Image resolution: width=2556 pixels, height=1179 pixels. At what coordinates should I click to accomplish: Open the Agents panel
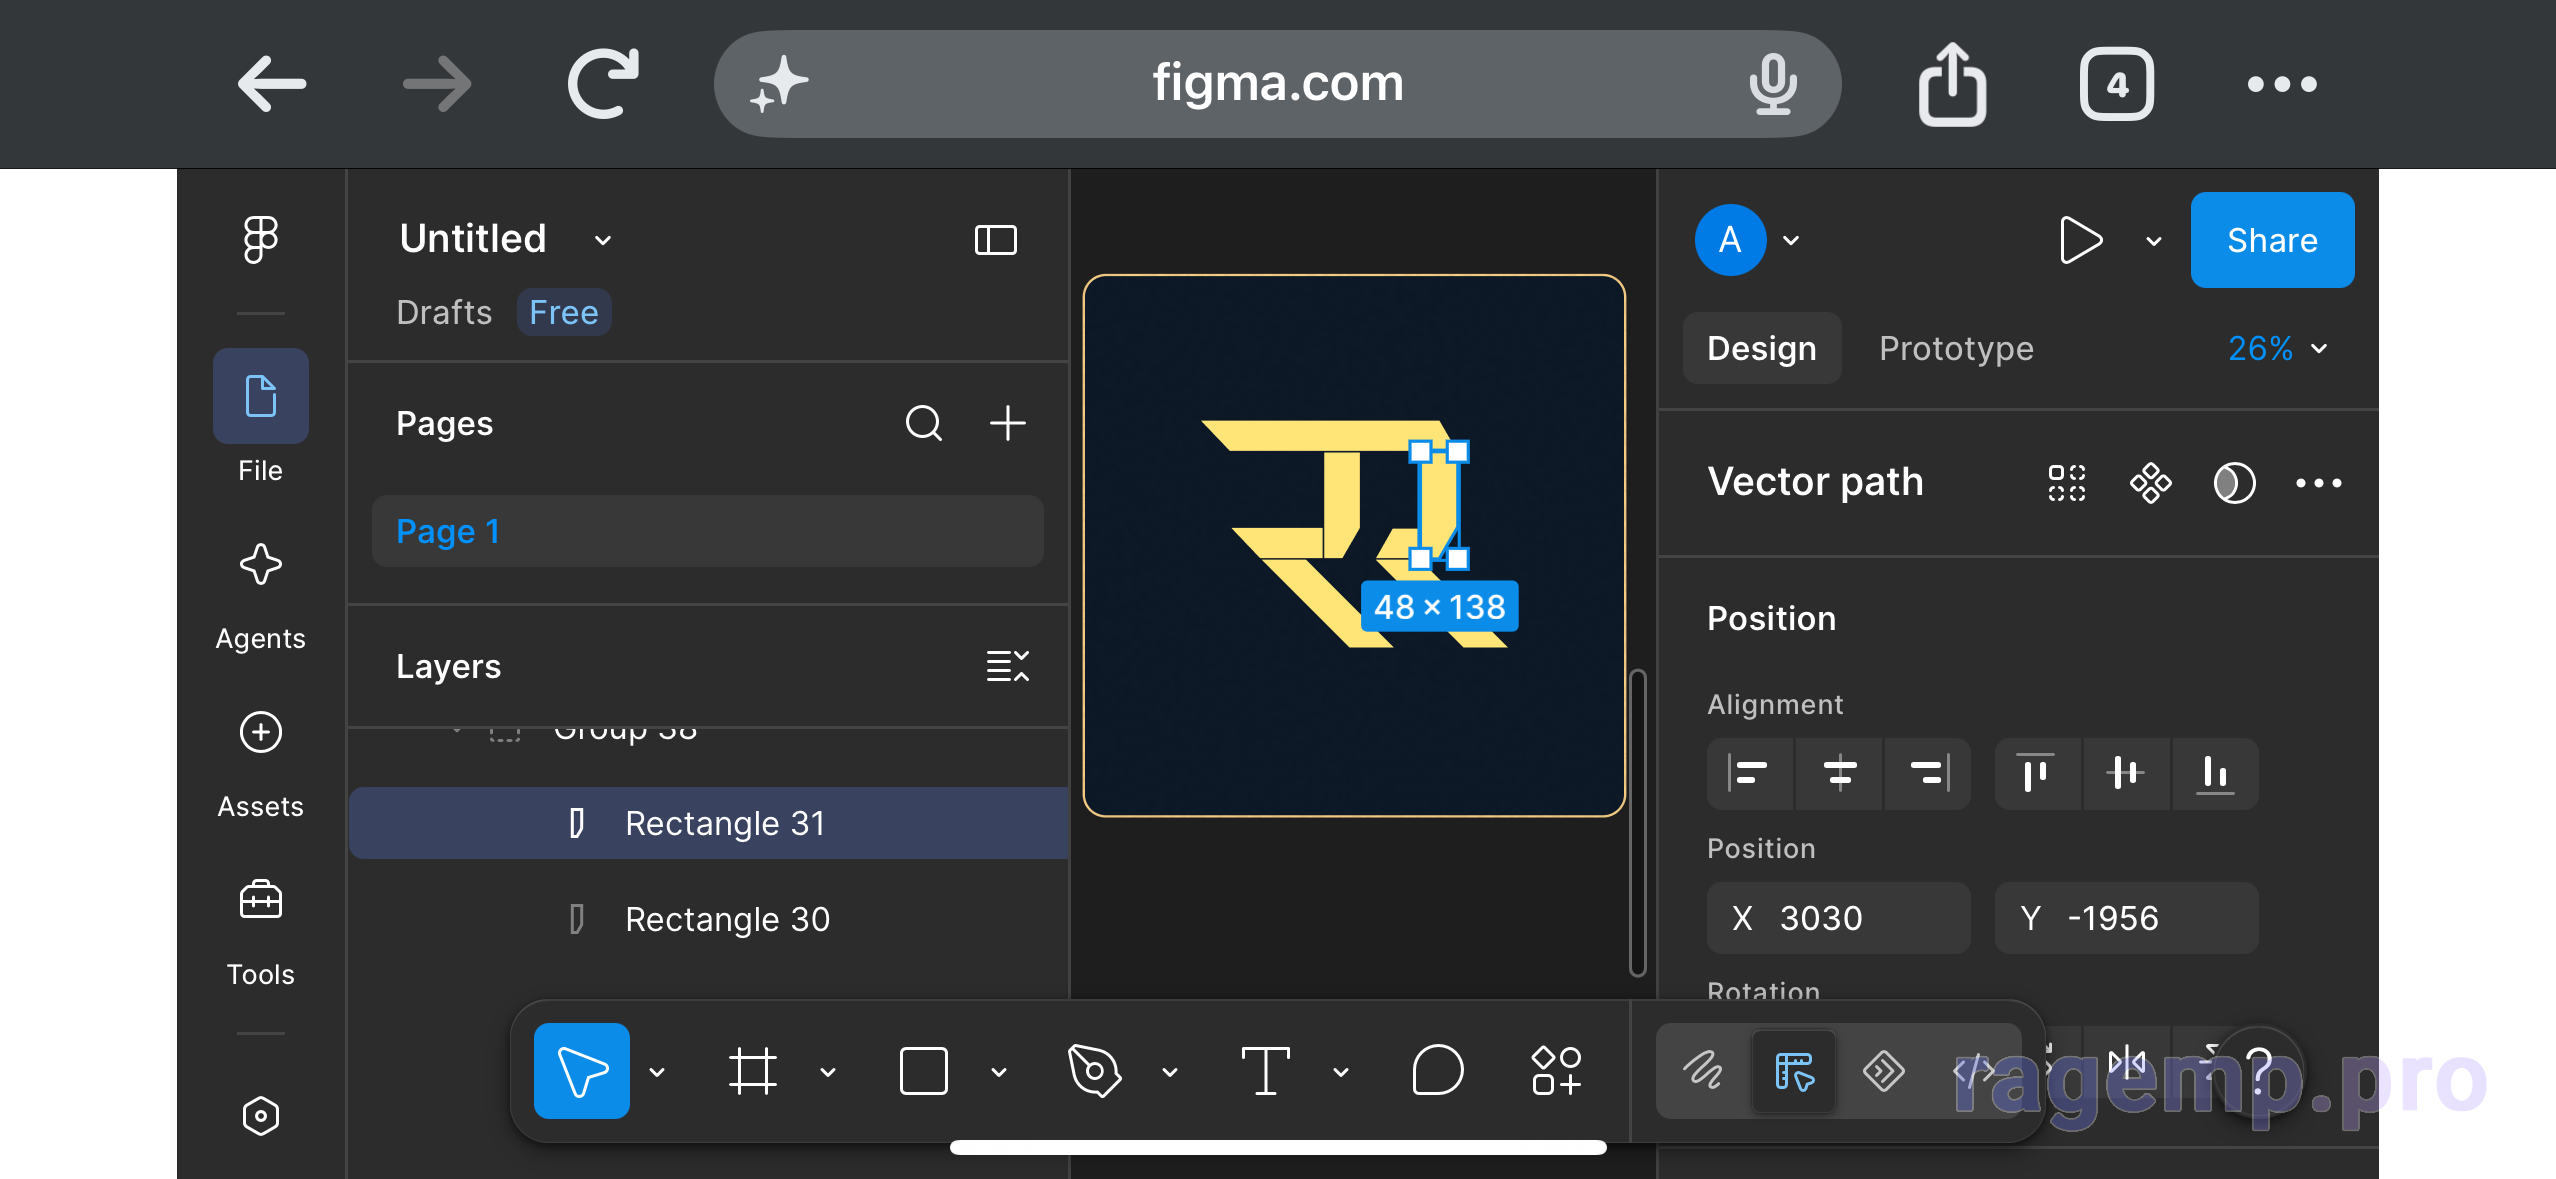tap(260, 596)
